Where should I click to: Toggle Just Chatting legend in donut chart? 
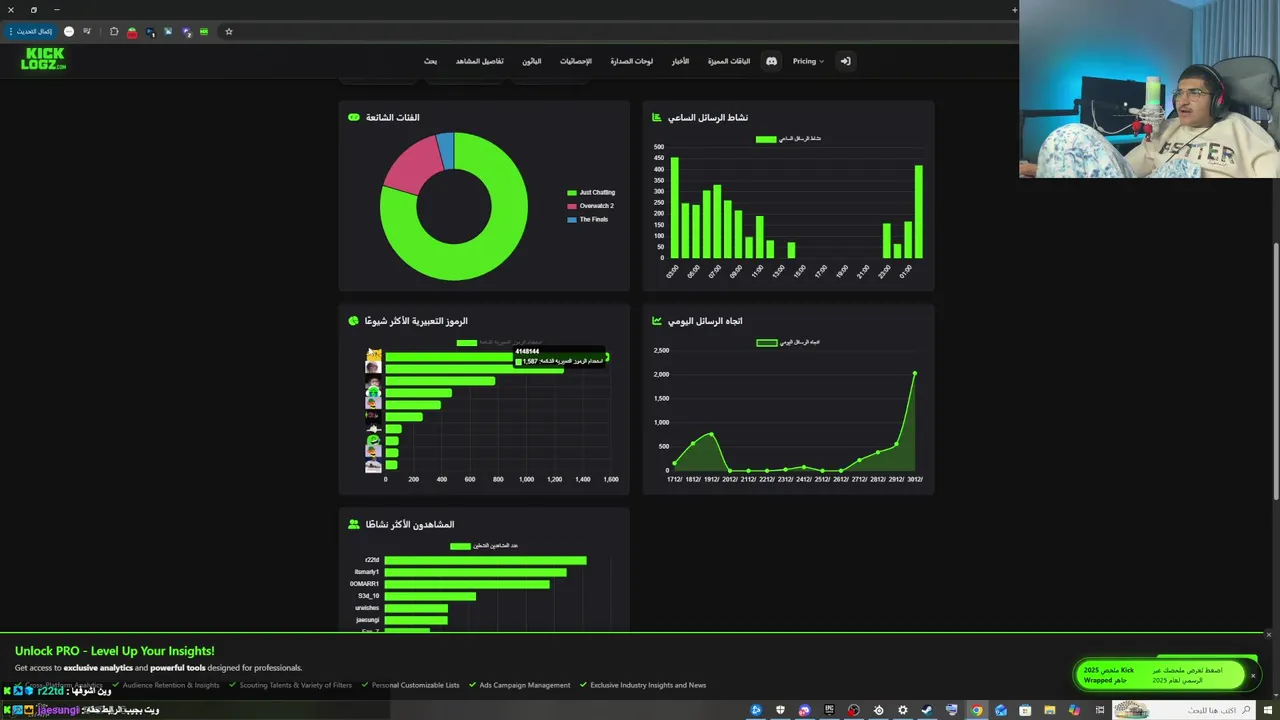pyautogui.click(x=591, y=192)
